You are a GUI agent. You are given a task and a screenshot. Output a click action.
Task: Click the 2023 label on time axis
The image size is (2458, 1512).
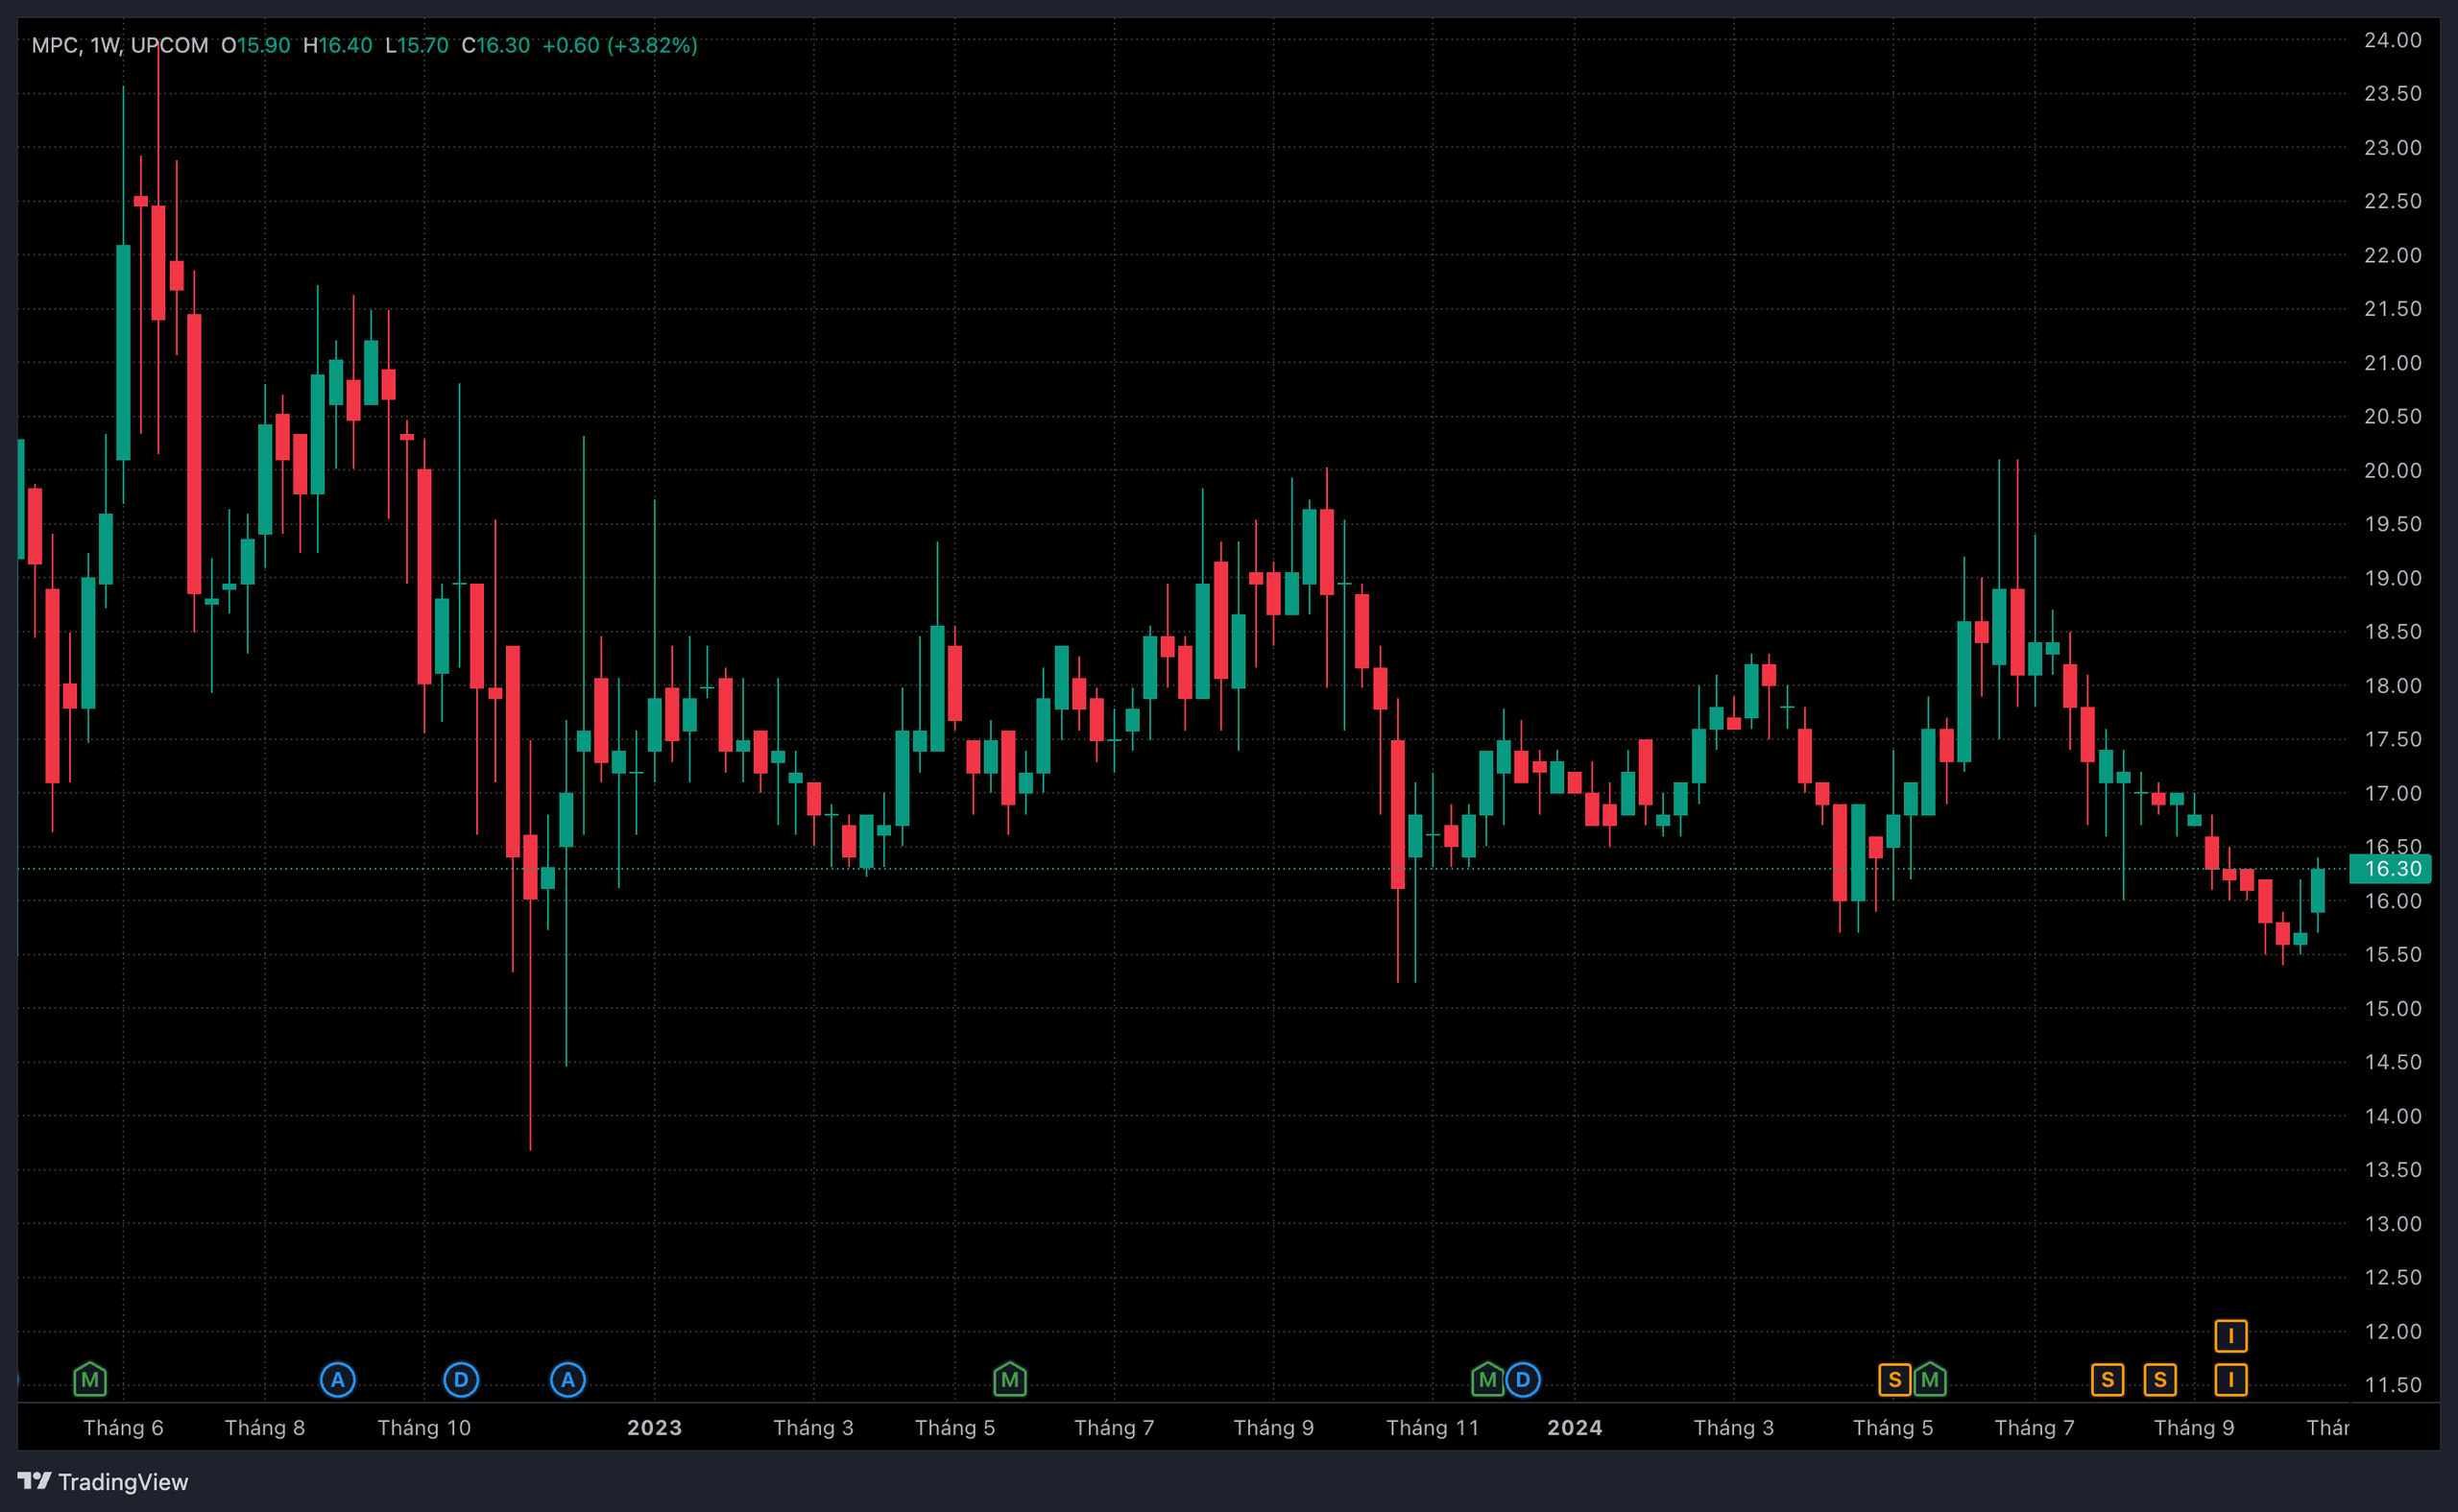click(x=655, y=1428)
